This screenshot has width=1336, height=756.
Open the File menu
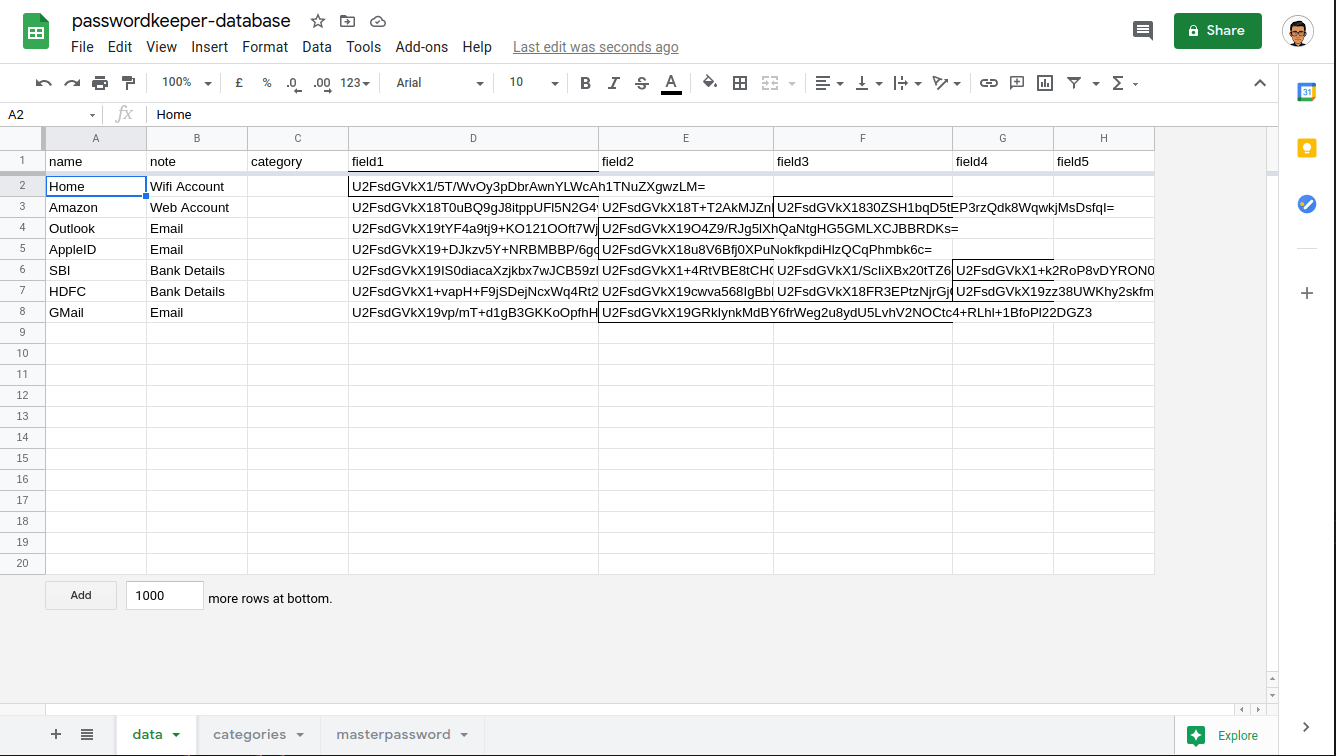[x=83, y=47]
